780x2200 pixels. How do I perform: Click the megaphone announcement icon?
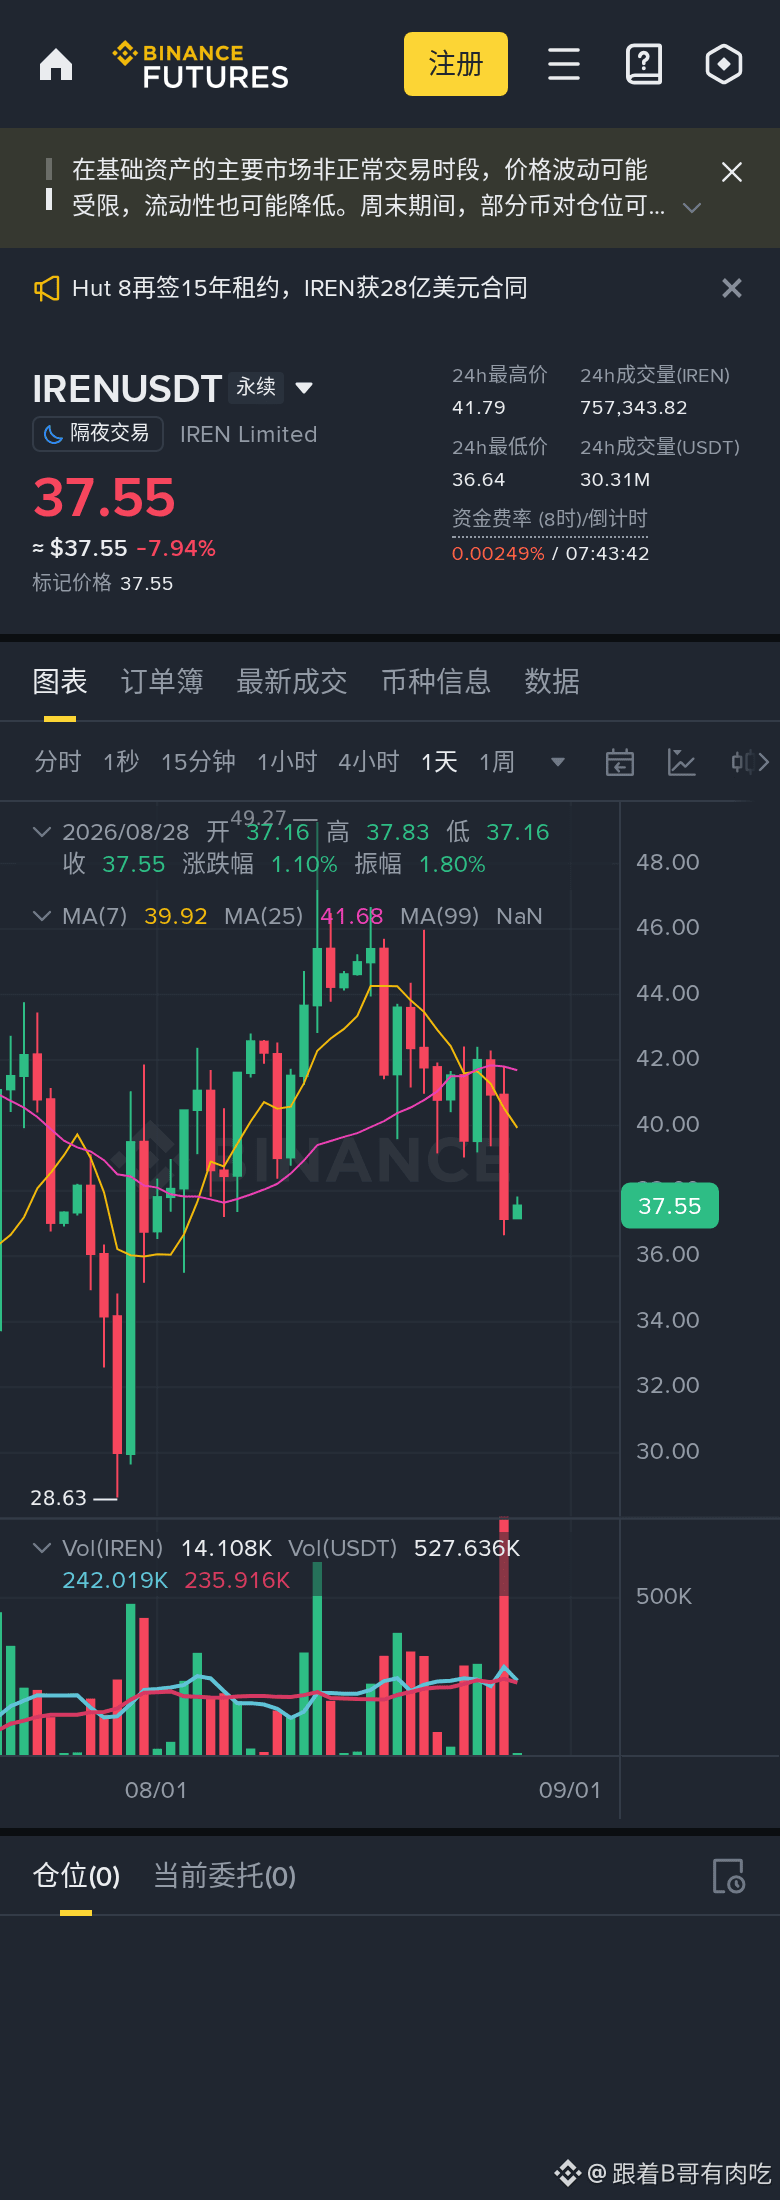click(x=46, y=289)
